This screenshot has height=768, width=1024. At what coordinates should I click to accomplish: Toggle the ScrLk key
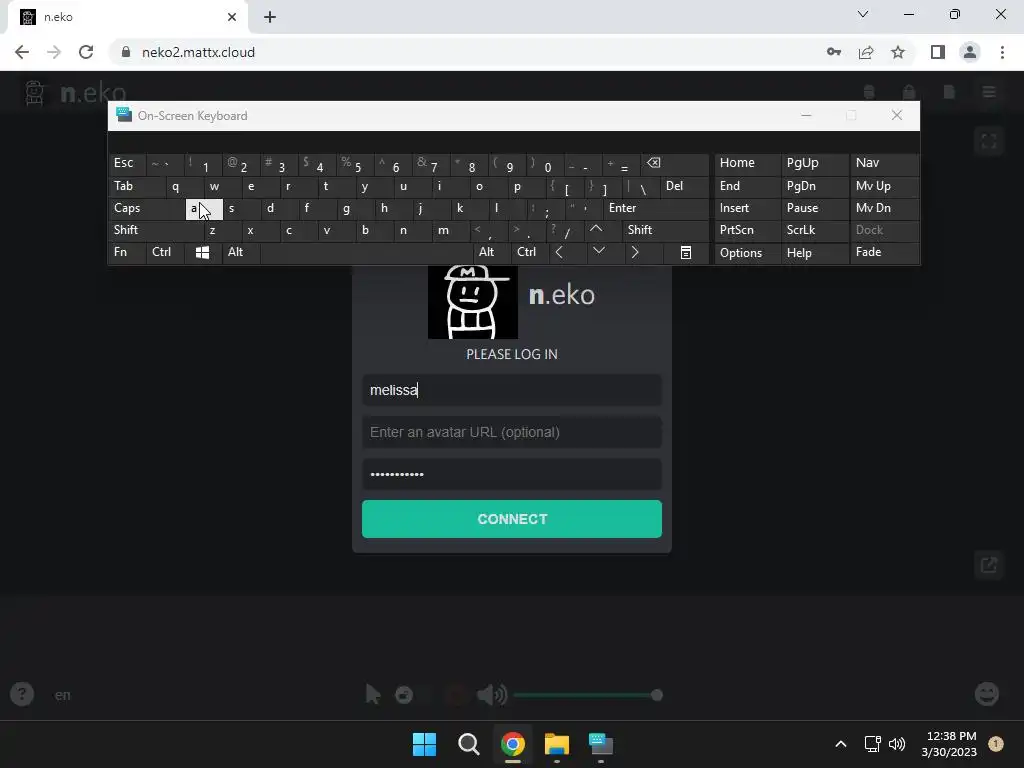pos(814,231)
